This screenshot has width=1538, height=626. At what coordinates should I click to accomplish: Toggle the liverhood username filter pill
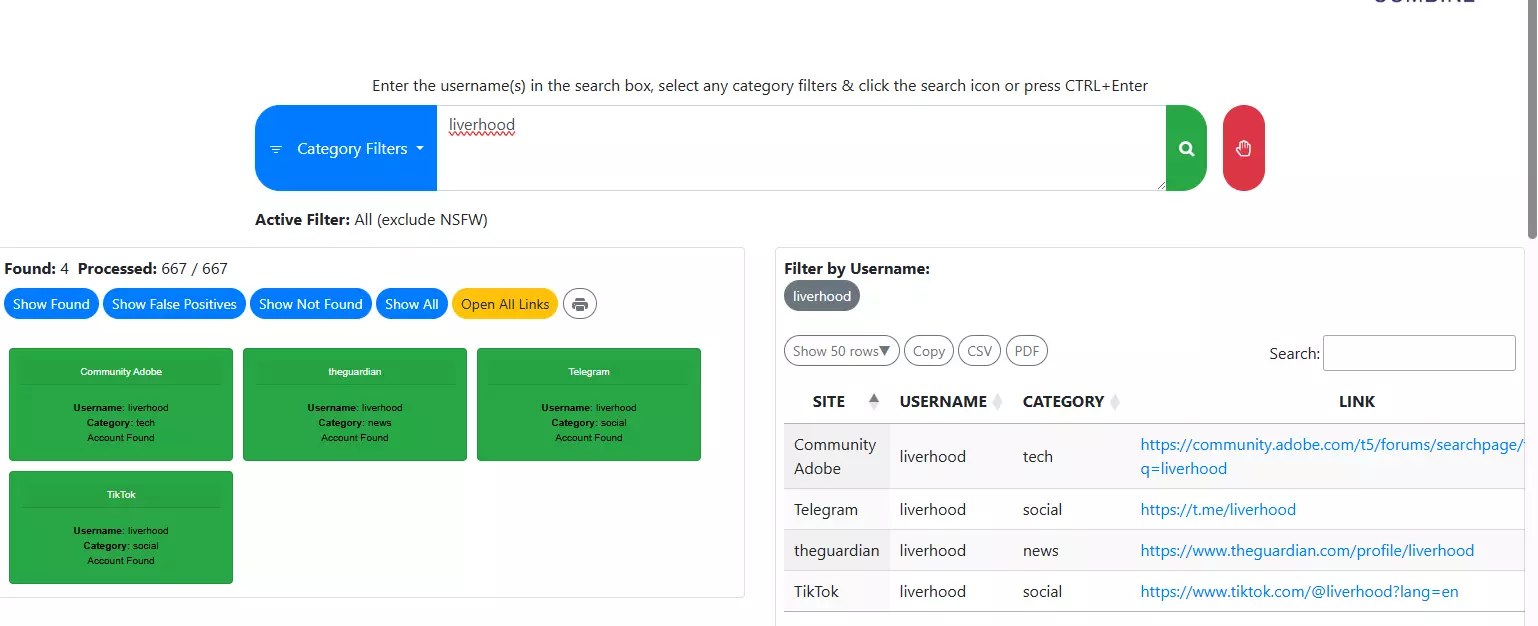click(822, 296)
